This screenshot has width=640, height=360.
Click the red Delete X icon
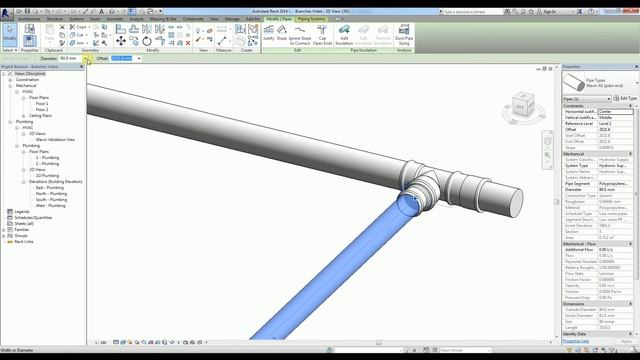[188, 43]
